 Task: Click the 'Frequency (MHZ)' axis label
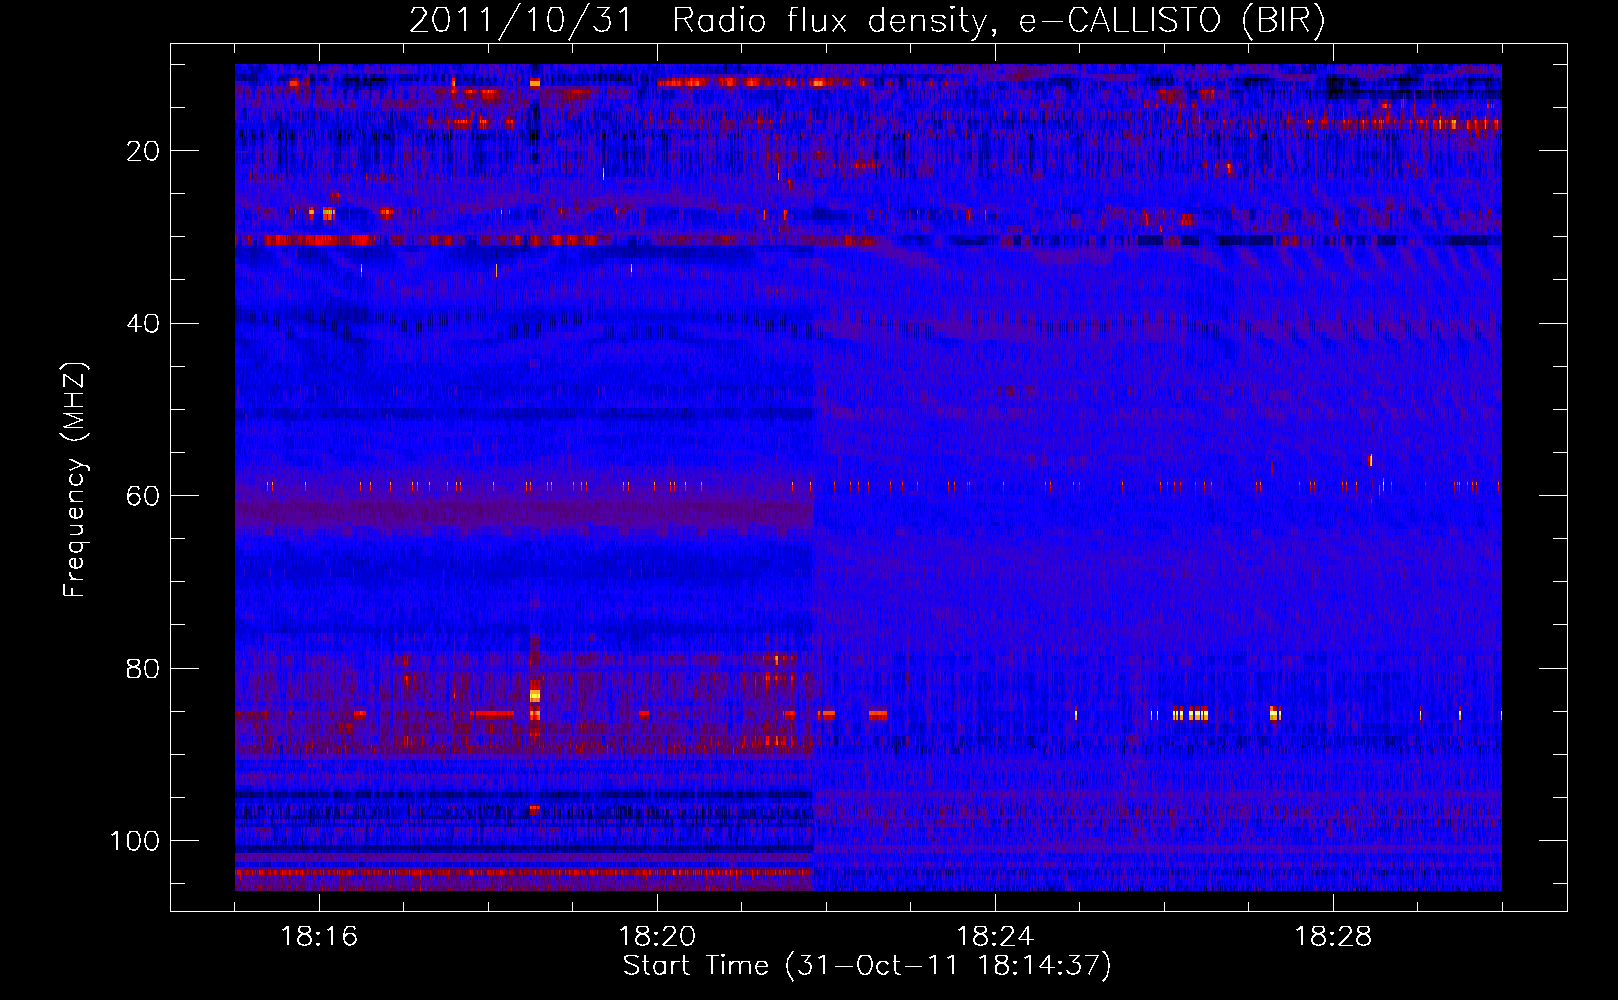(75, 480)
